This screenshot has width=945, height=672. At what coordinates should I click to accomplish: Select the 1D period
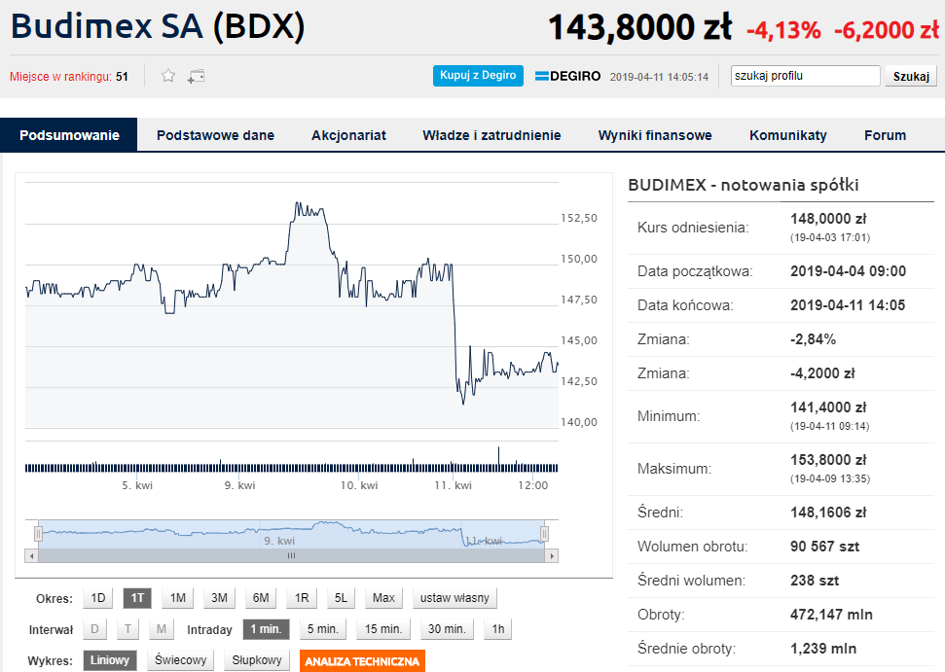click(x=98, y=598)
